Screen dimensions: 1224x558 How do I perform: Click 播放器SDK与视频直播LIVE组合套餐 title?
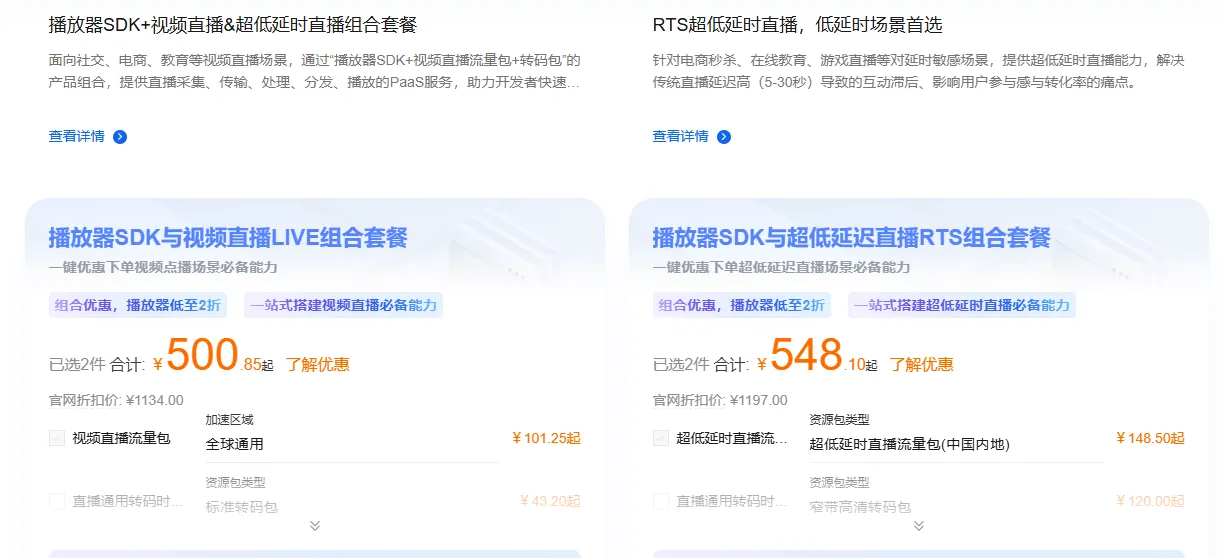point(228,238)
